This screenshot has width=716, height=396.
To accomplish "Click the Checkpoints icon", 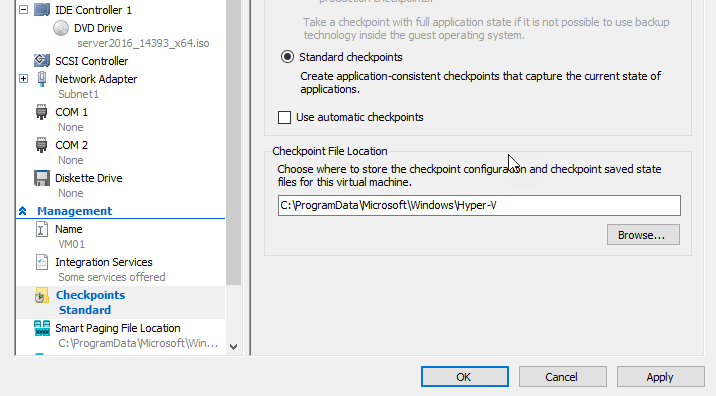I will coord(42,296).
